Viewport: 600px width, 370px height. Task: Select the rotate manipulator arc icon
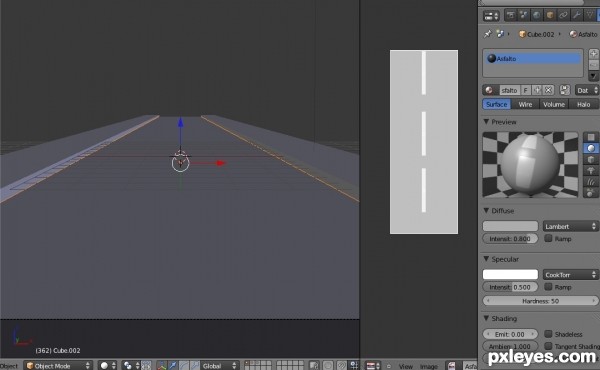[x=184, y=365]
